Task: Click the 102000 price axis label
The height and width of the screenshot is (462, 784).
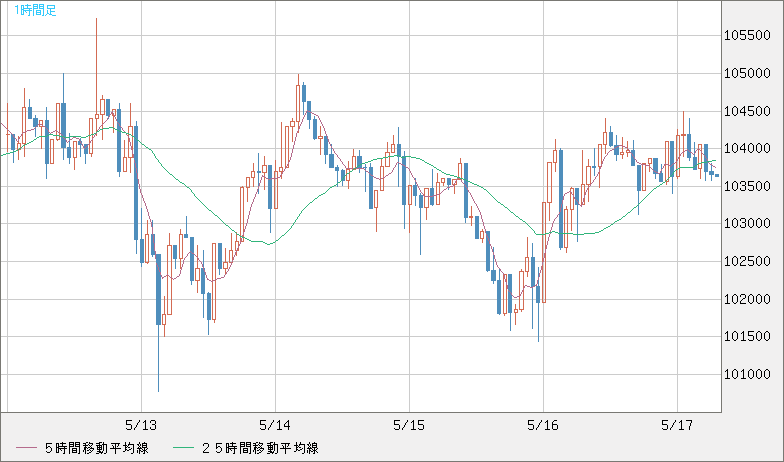Action: [748, 299]
